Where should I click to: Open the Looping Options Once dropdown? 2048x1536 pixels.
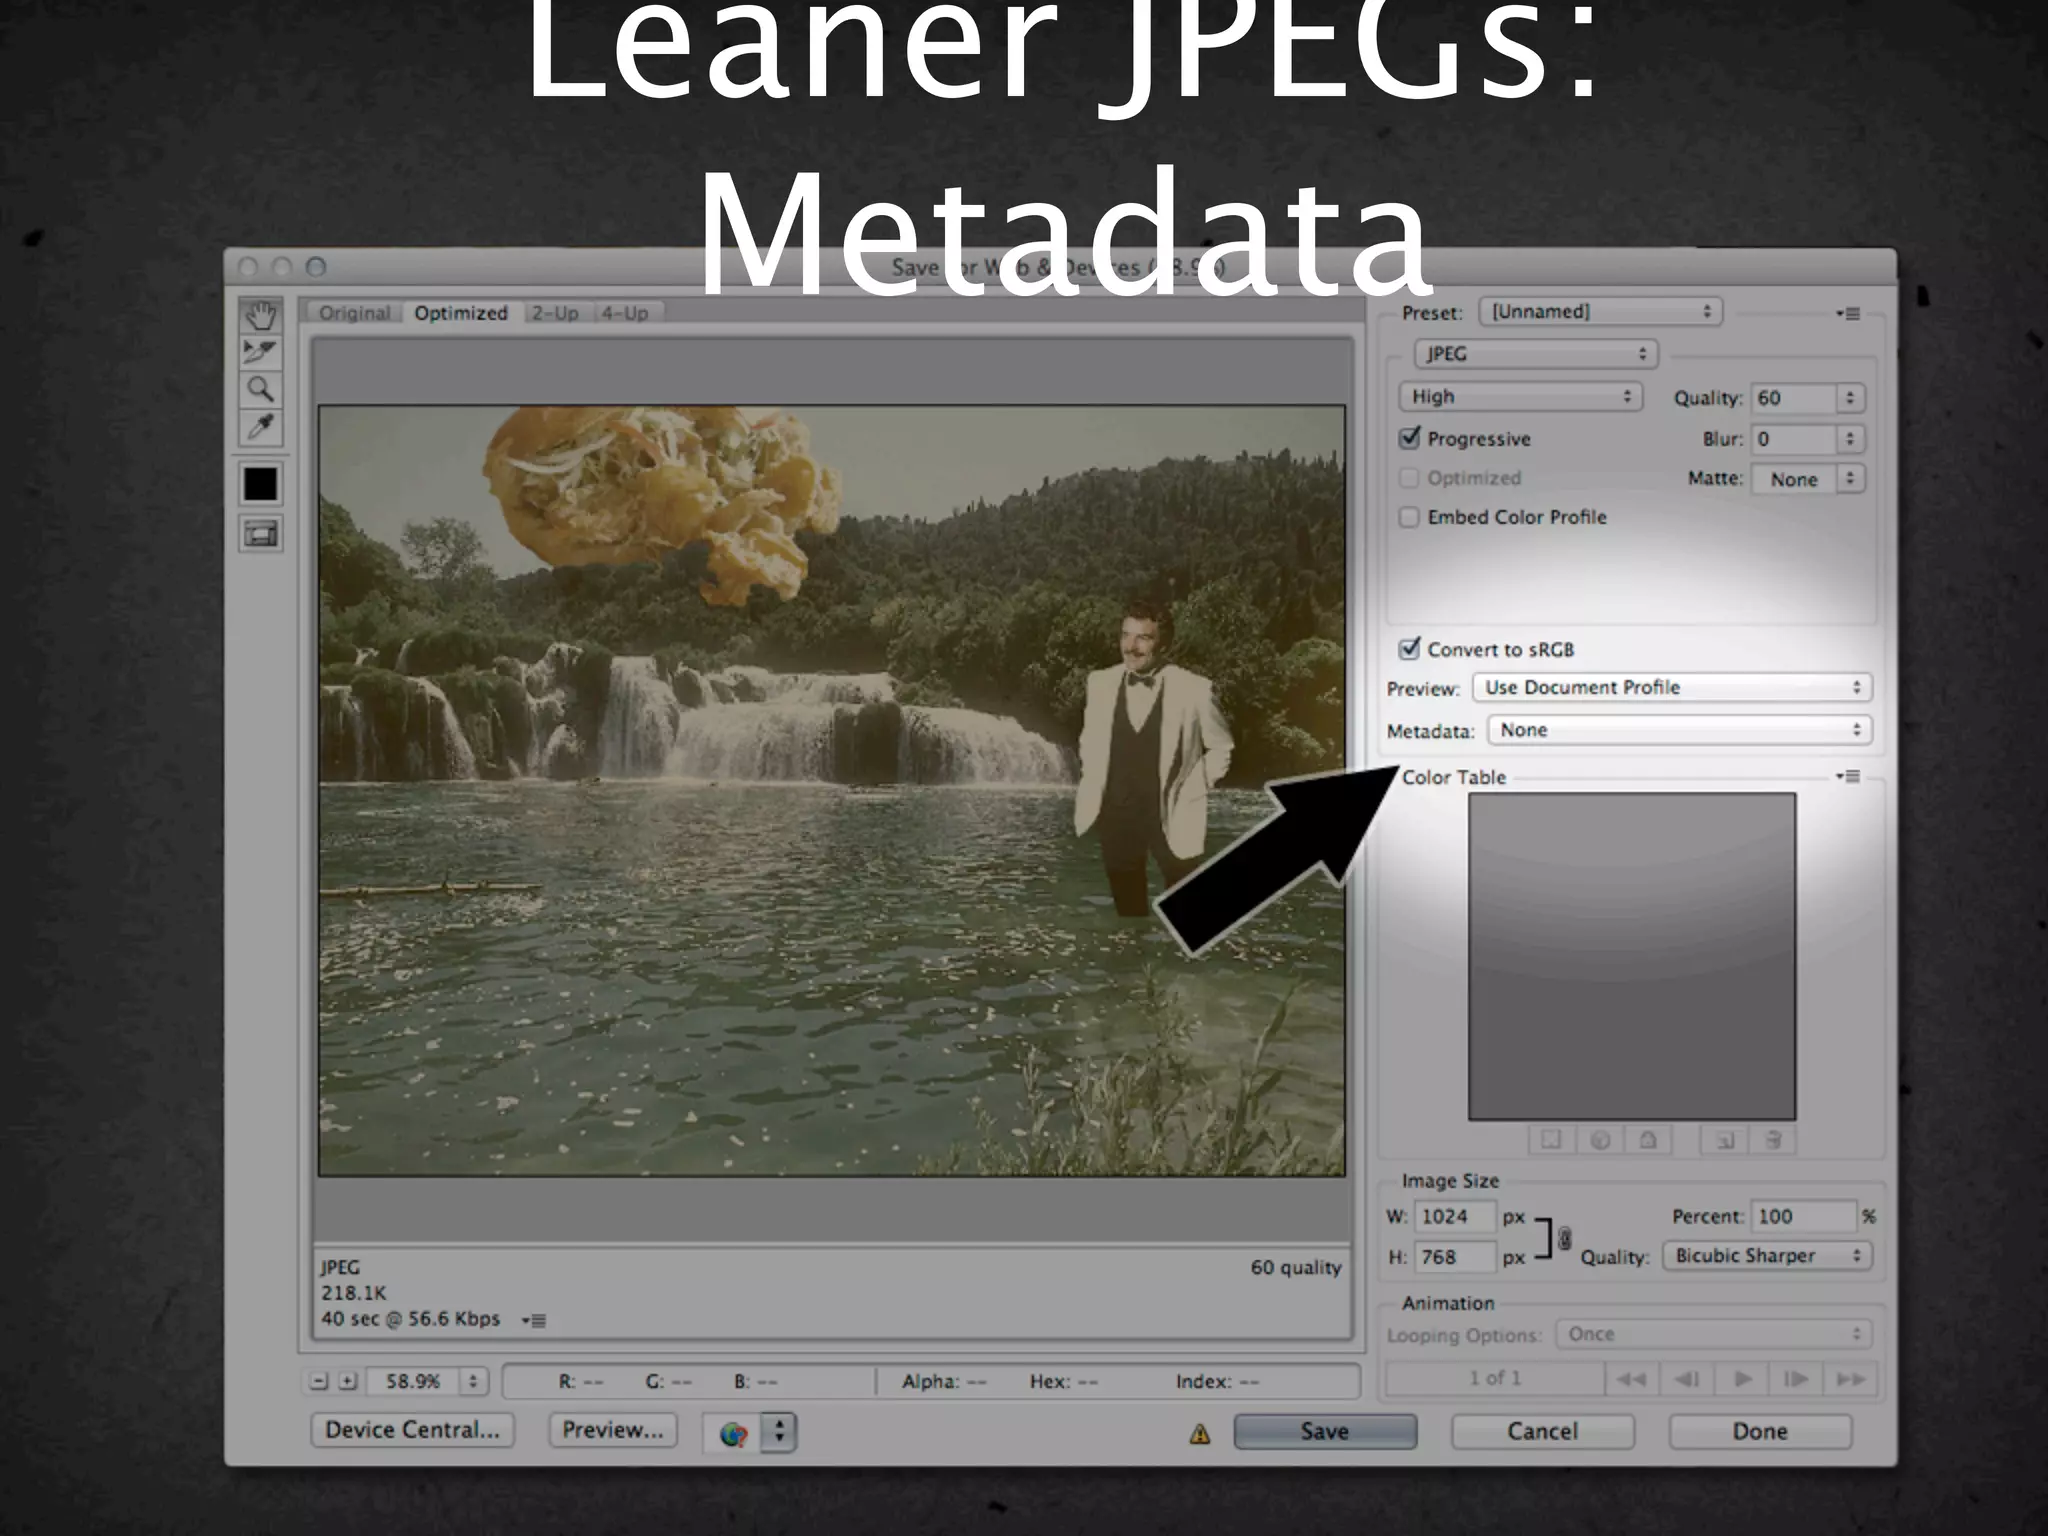coord(1713,1334)
